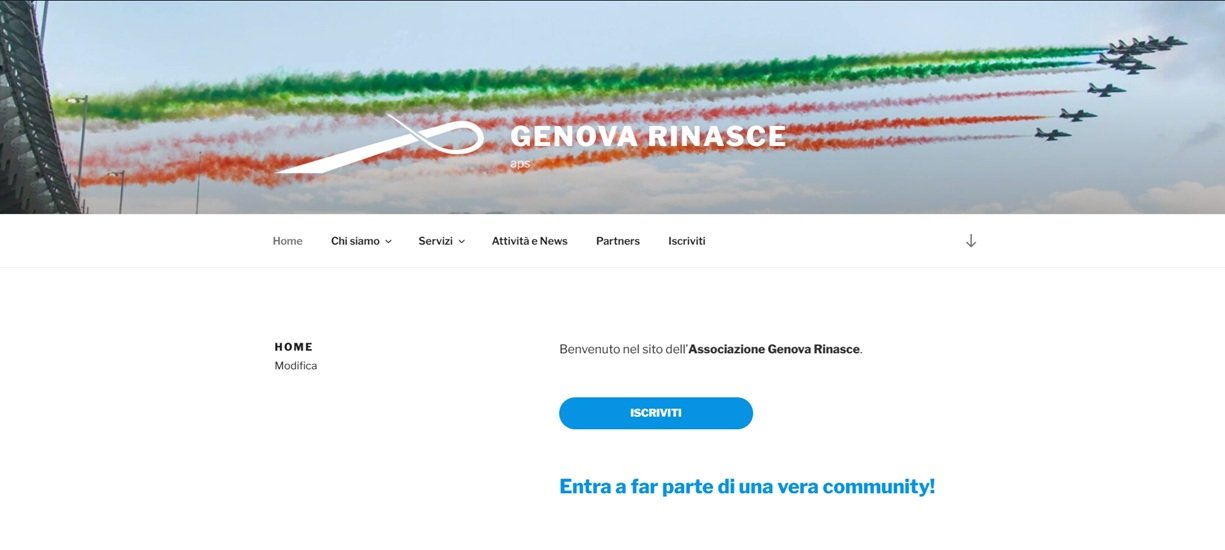Click the bold Associazione Genova Rinasce text

(x=774, y=349)
